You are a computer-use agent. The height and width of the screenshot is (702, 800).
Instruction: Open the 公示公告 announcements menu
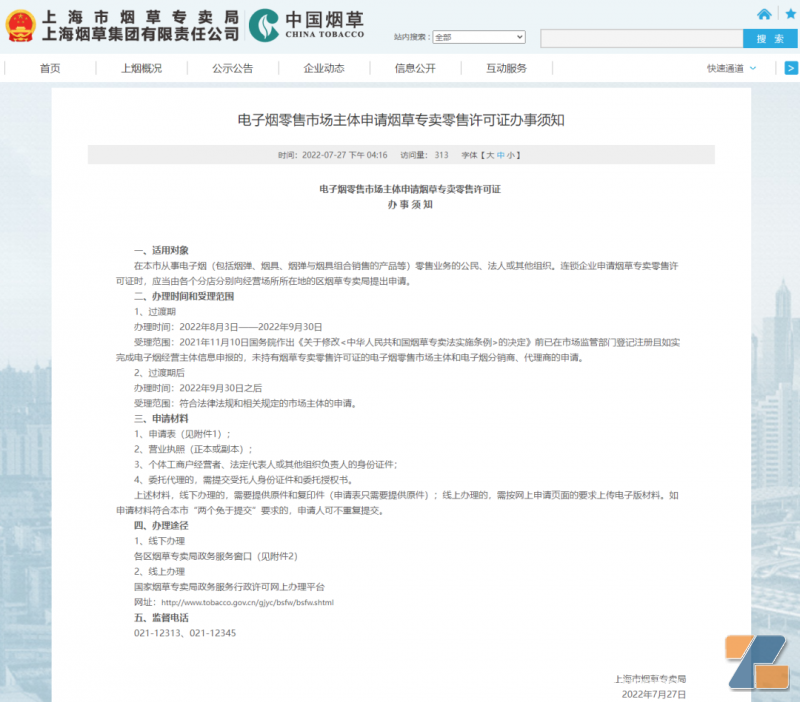click(x=233, y=68)
